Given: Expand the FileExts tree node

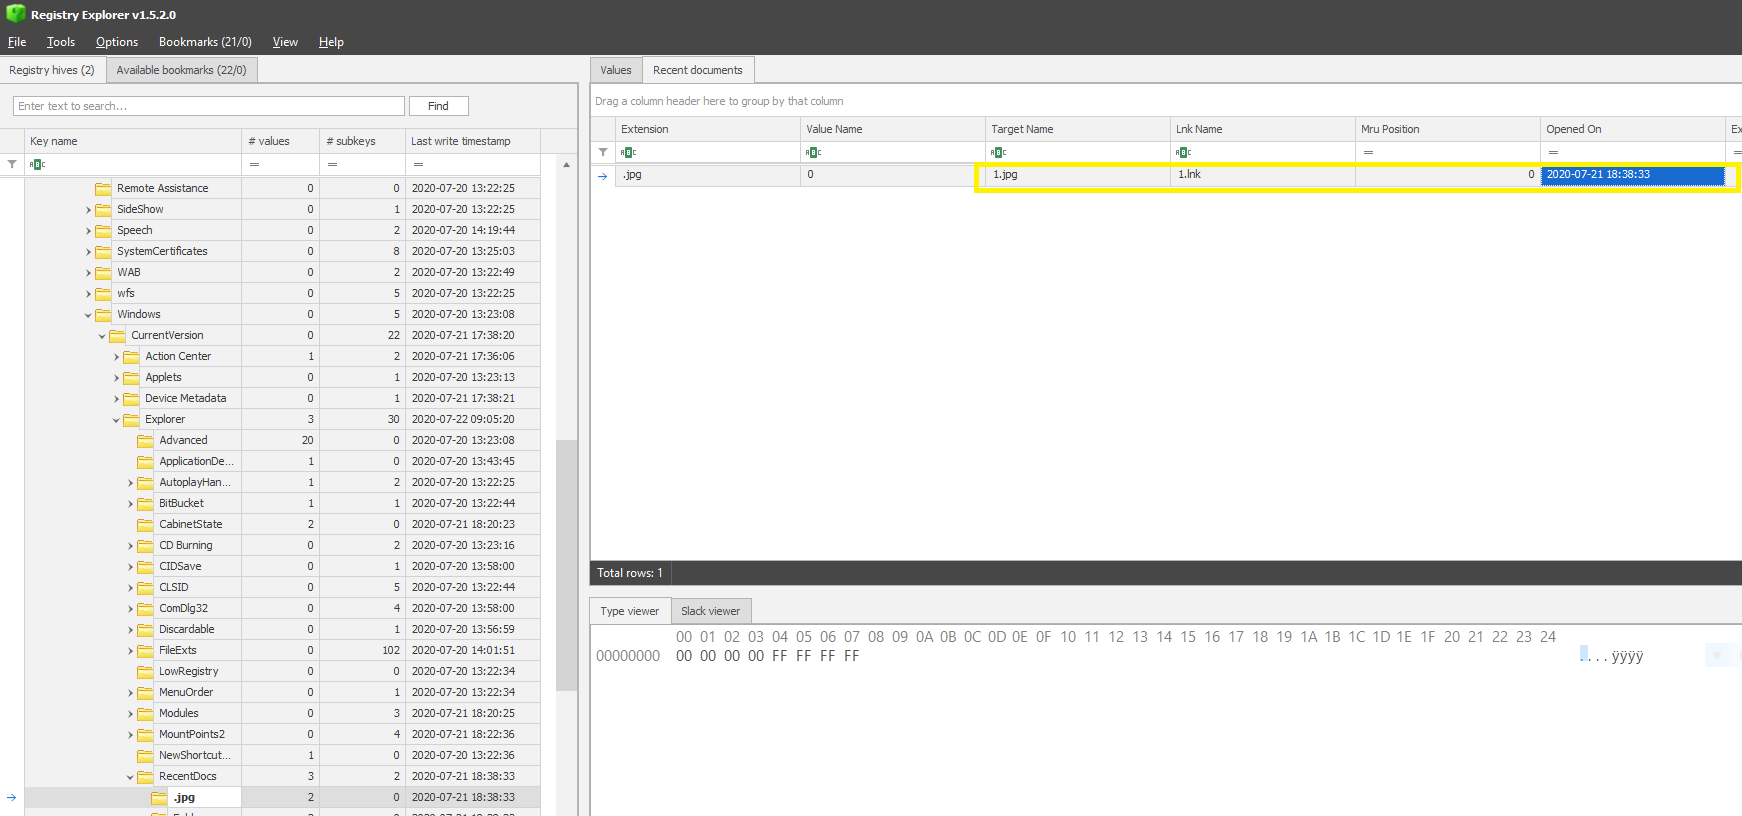Looking at the screenshot, I should click(130, 651).
